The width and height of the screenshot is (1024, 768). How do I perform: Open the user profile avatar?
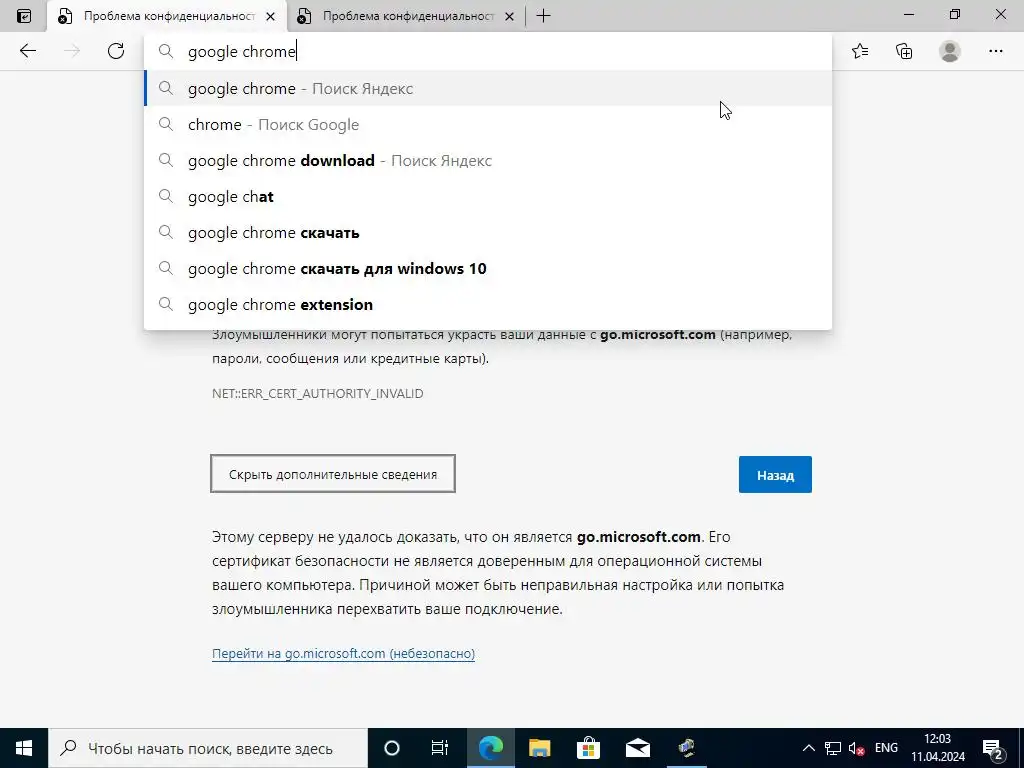tap(950, 51)
